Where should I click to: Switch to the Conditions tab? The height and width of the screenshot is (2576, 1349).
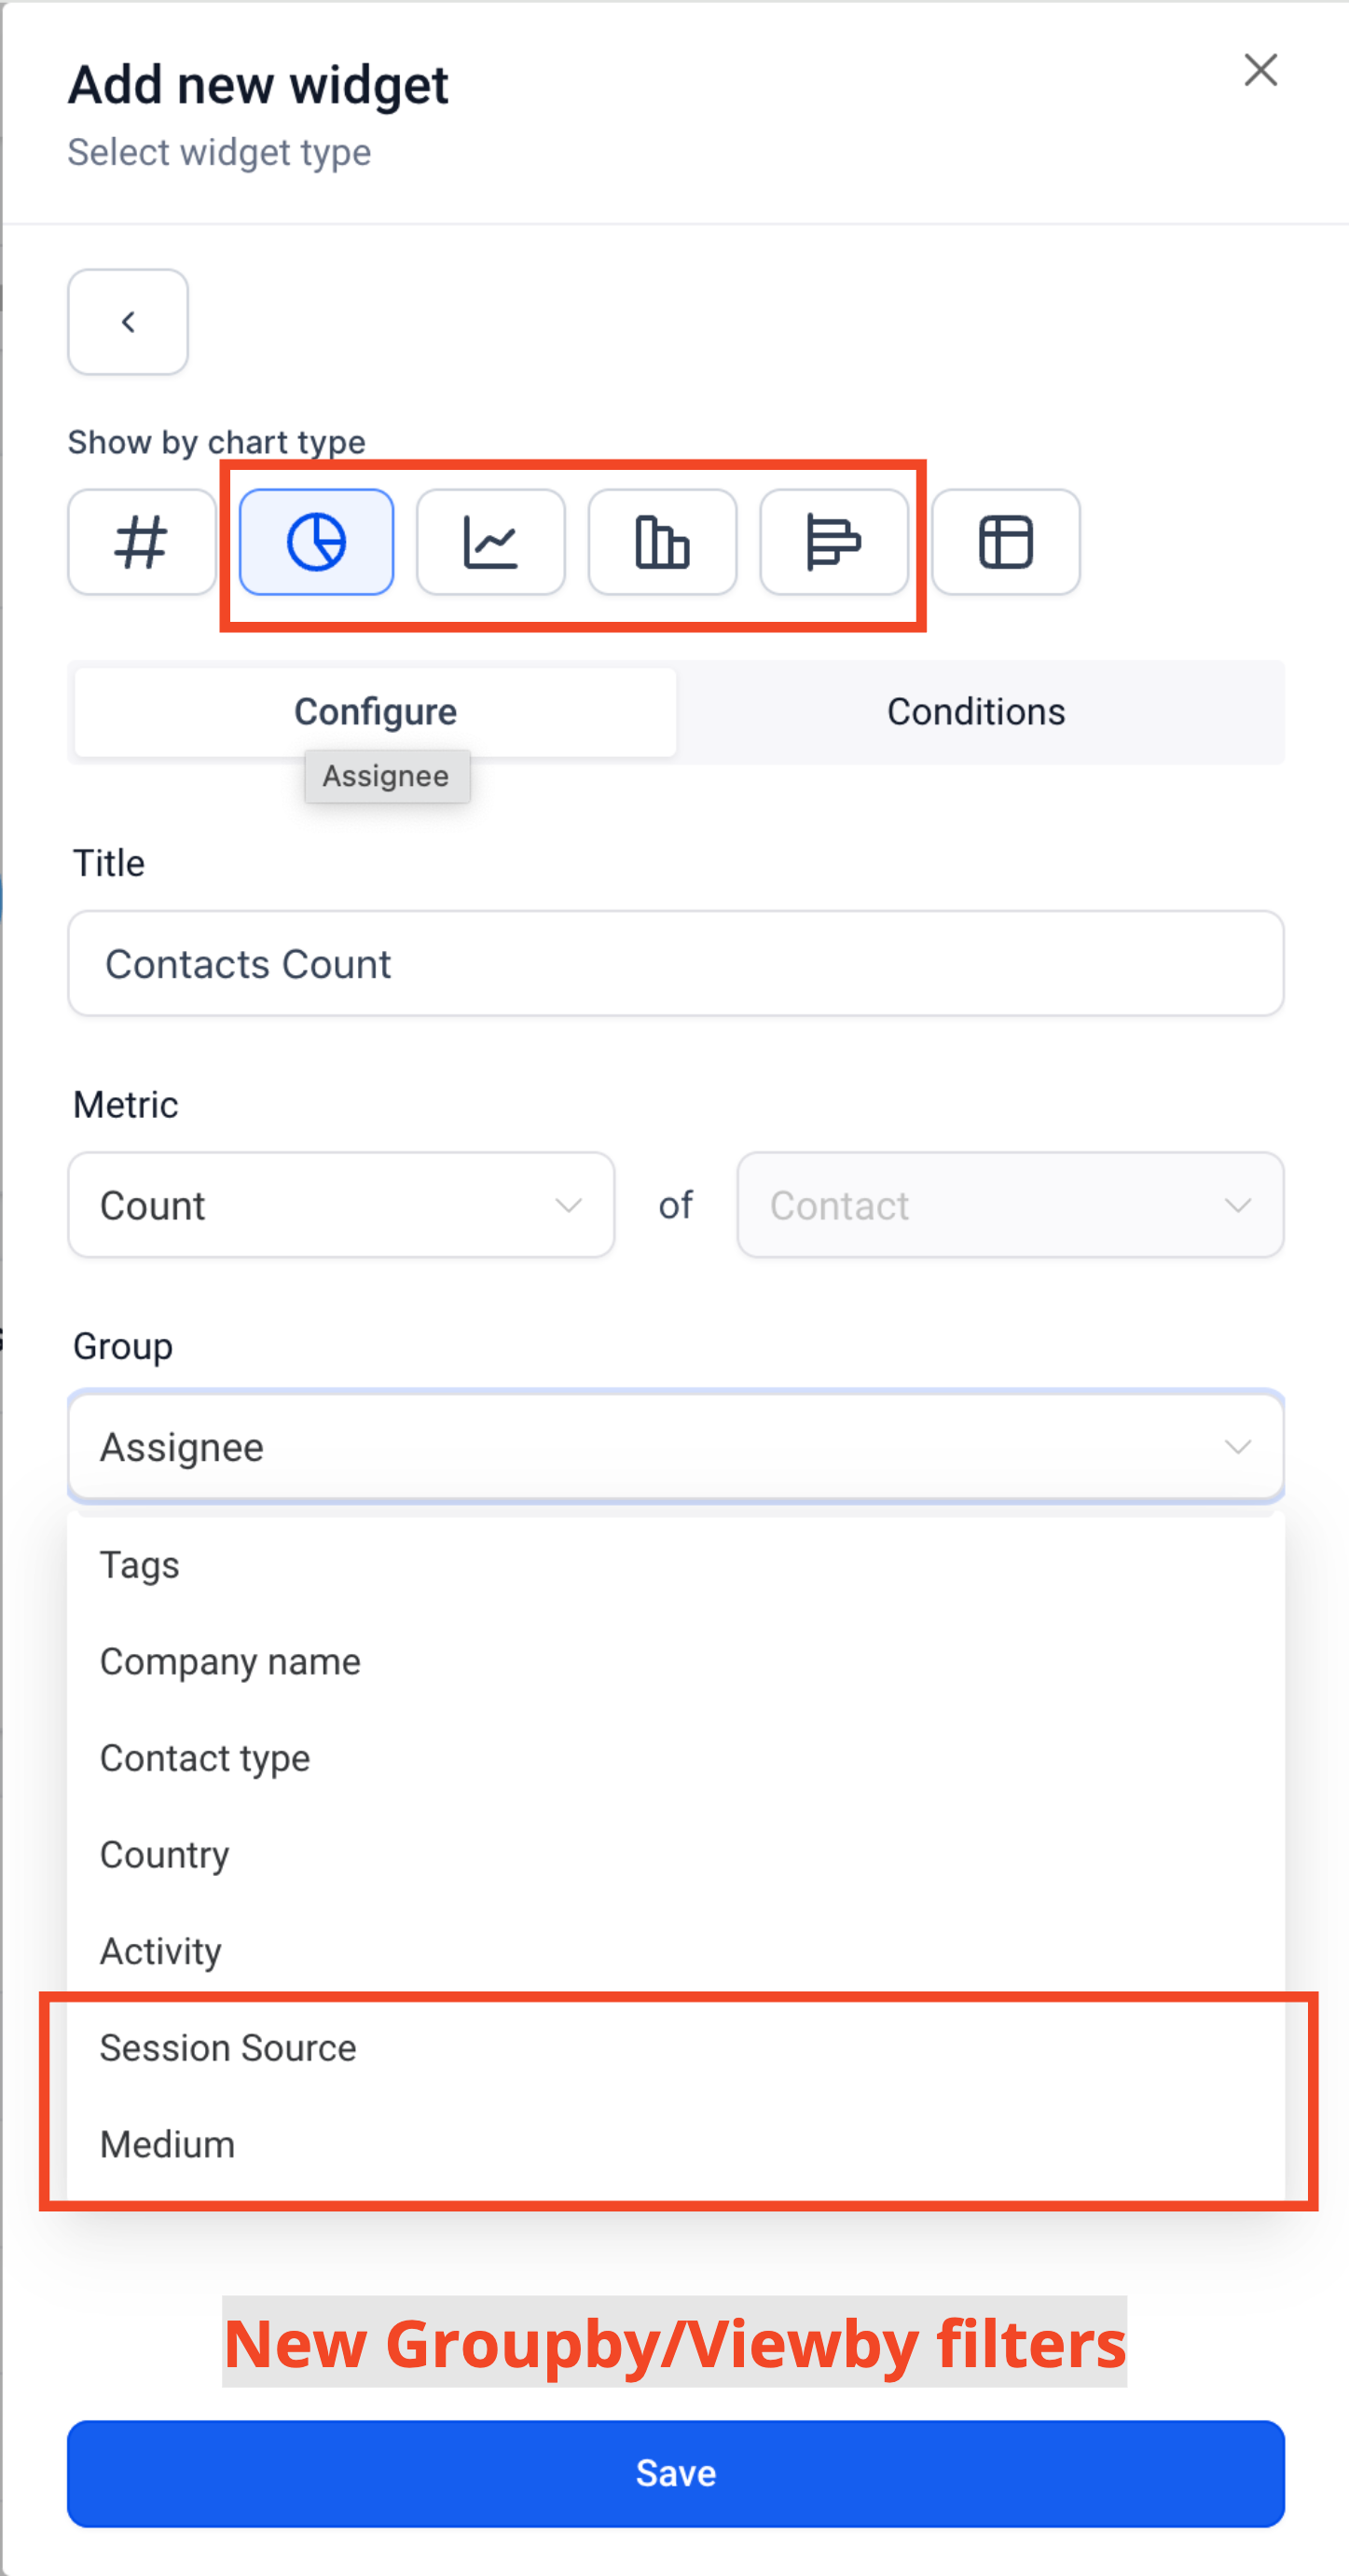(x=976, y=712)
